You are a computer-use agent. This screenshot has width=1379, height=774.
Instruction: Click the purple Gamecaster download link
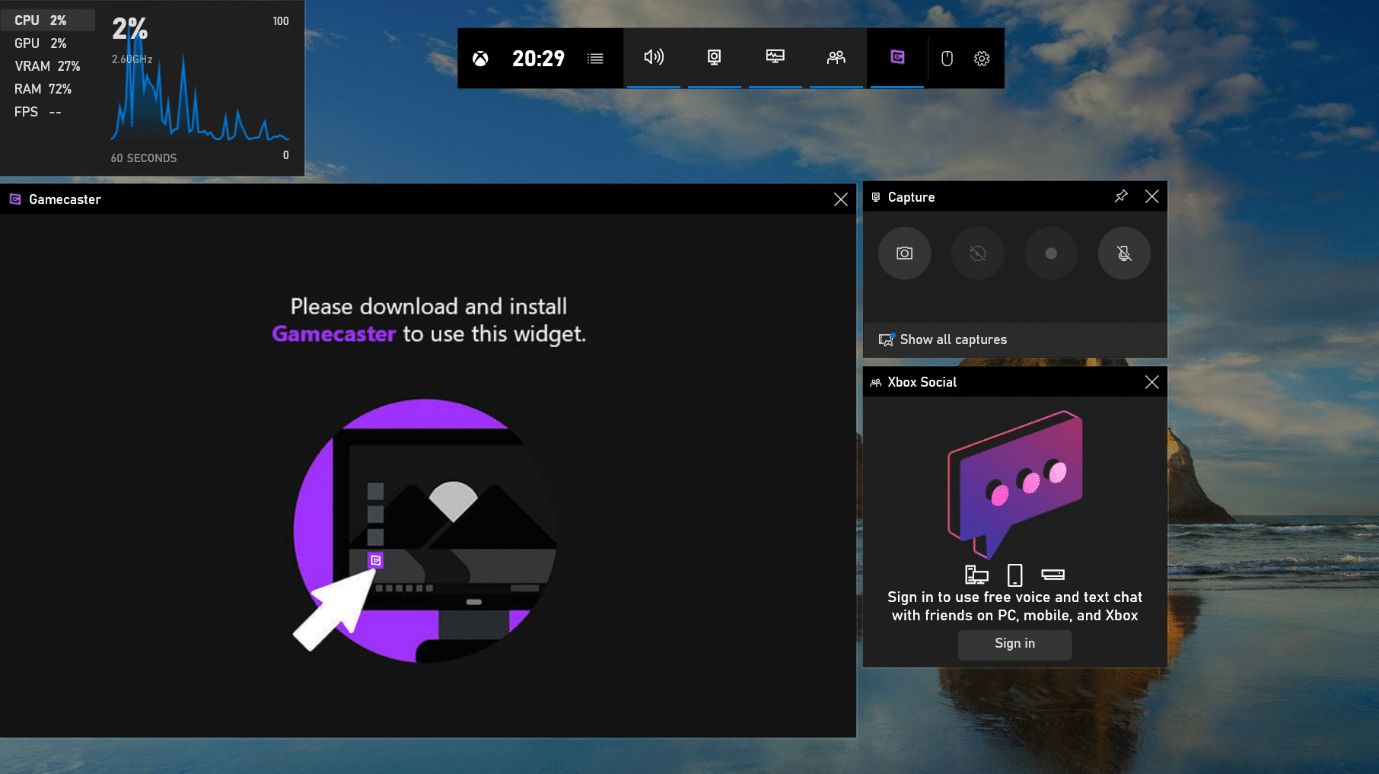[x=334, y=334]
